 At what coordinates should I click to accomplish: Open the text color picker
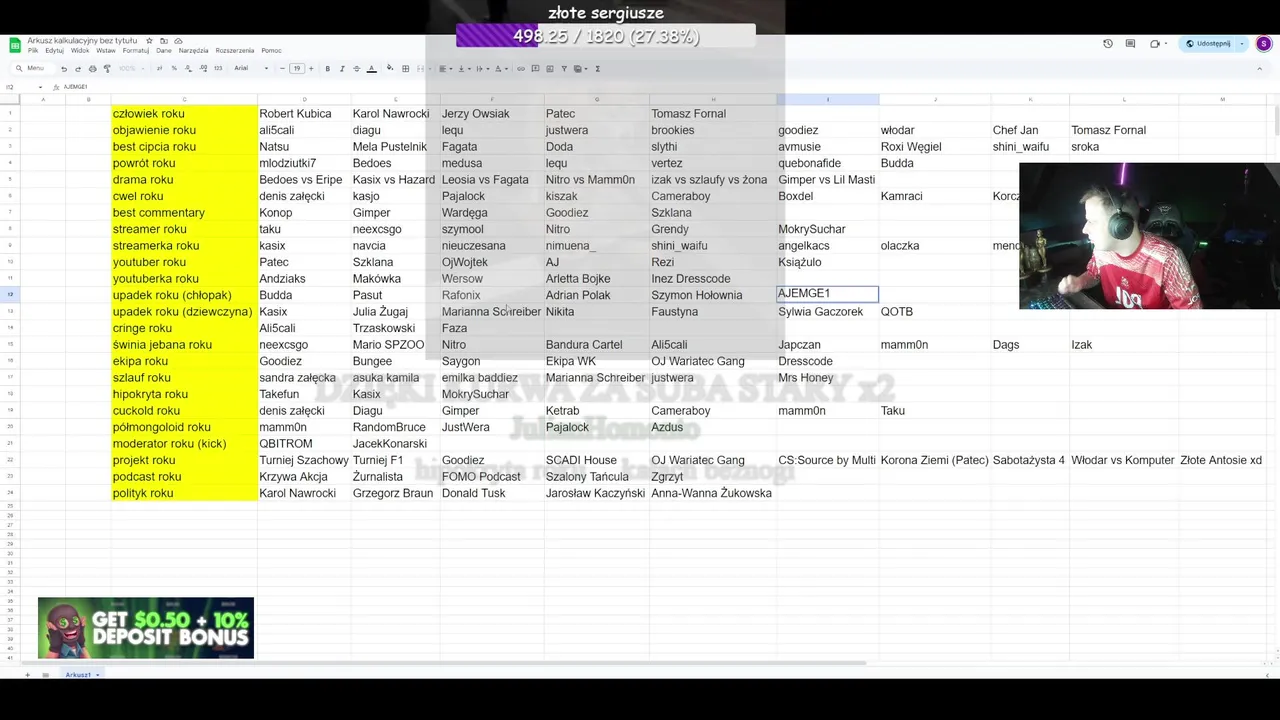tap(371, 69)
